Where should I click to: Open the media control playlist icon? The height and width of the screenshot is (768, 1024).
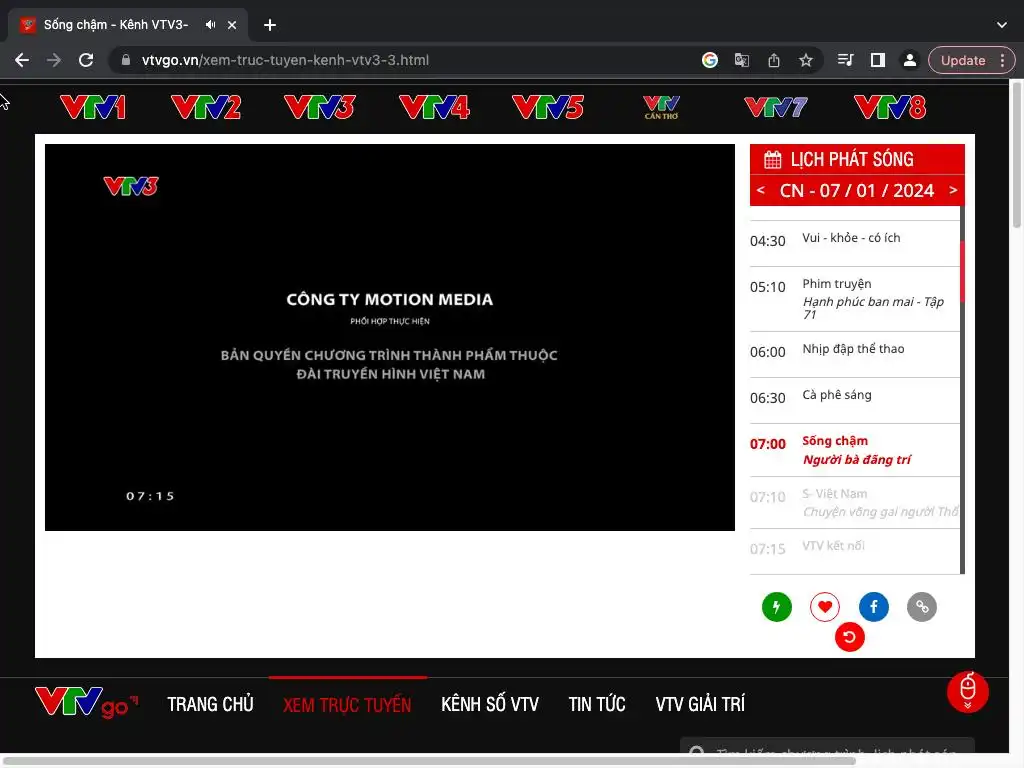pyautogui.click(x=846, y=60)
